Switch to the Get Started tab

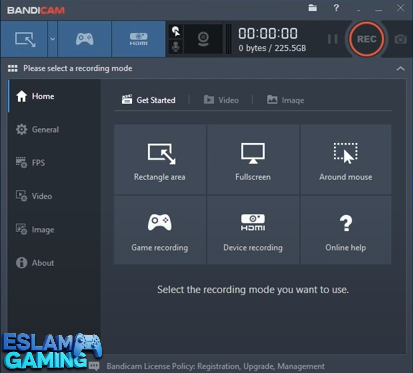click(x=149, y=100)
